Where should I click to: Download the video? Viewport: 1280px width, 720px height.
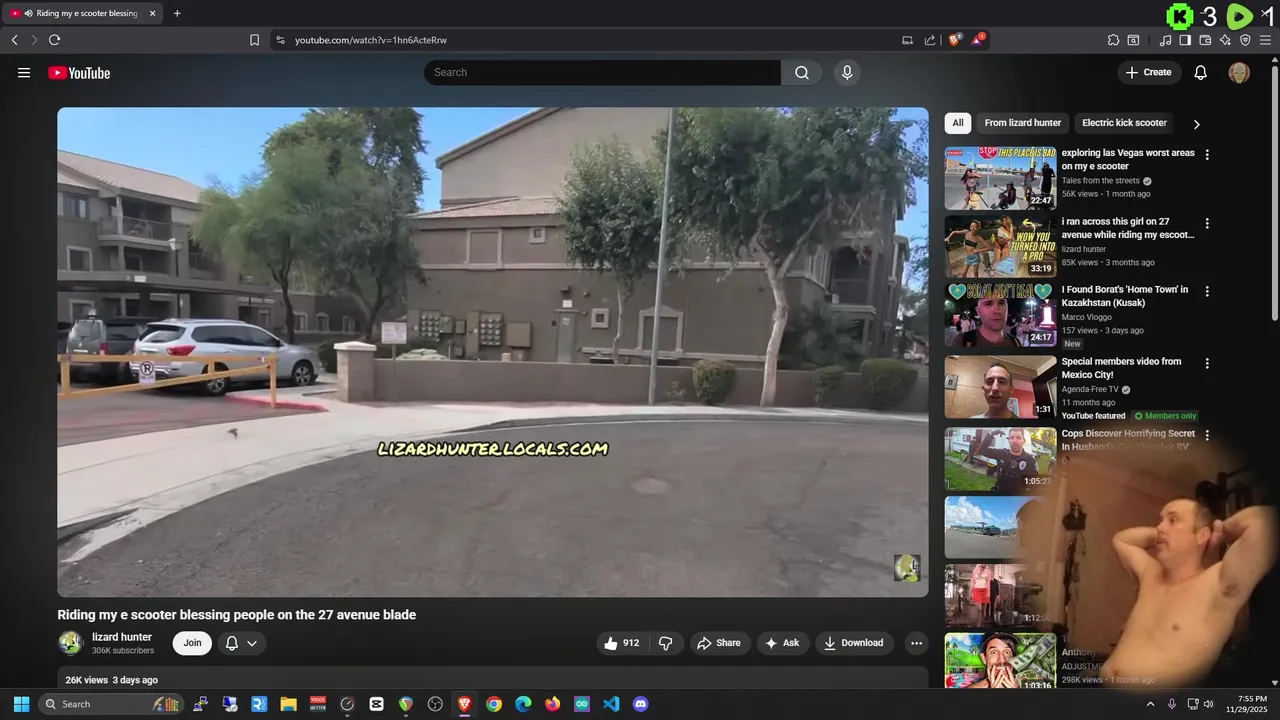[854, 643]
